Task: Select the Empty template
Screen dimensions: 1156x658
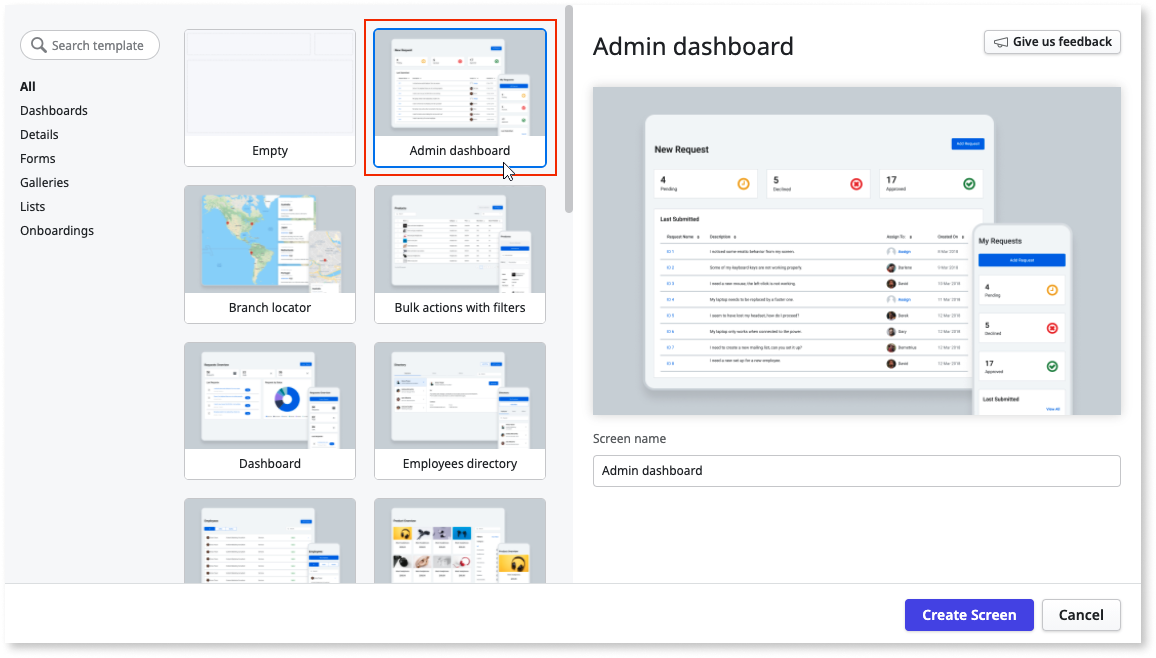Action: coord(269,98)
